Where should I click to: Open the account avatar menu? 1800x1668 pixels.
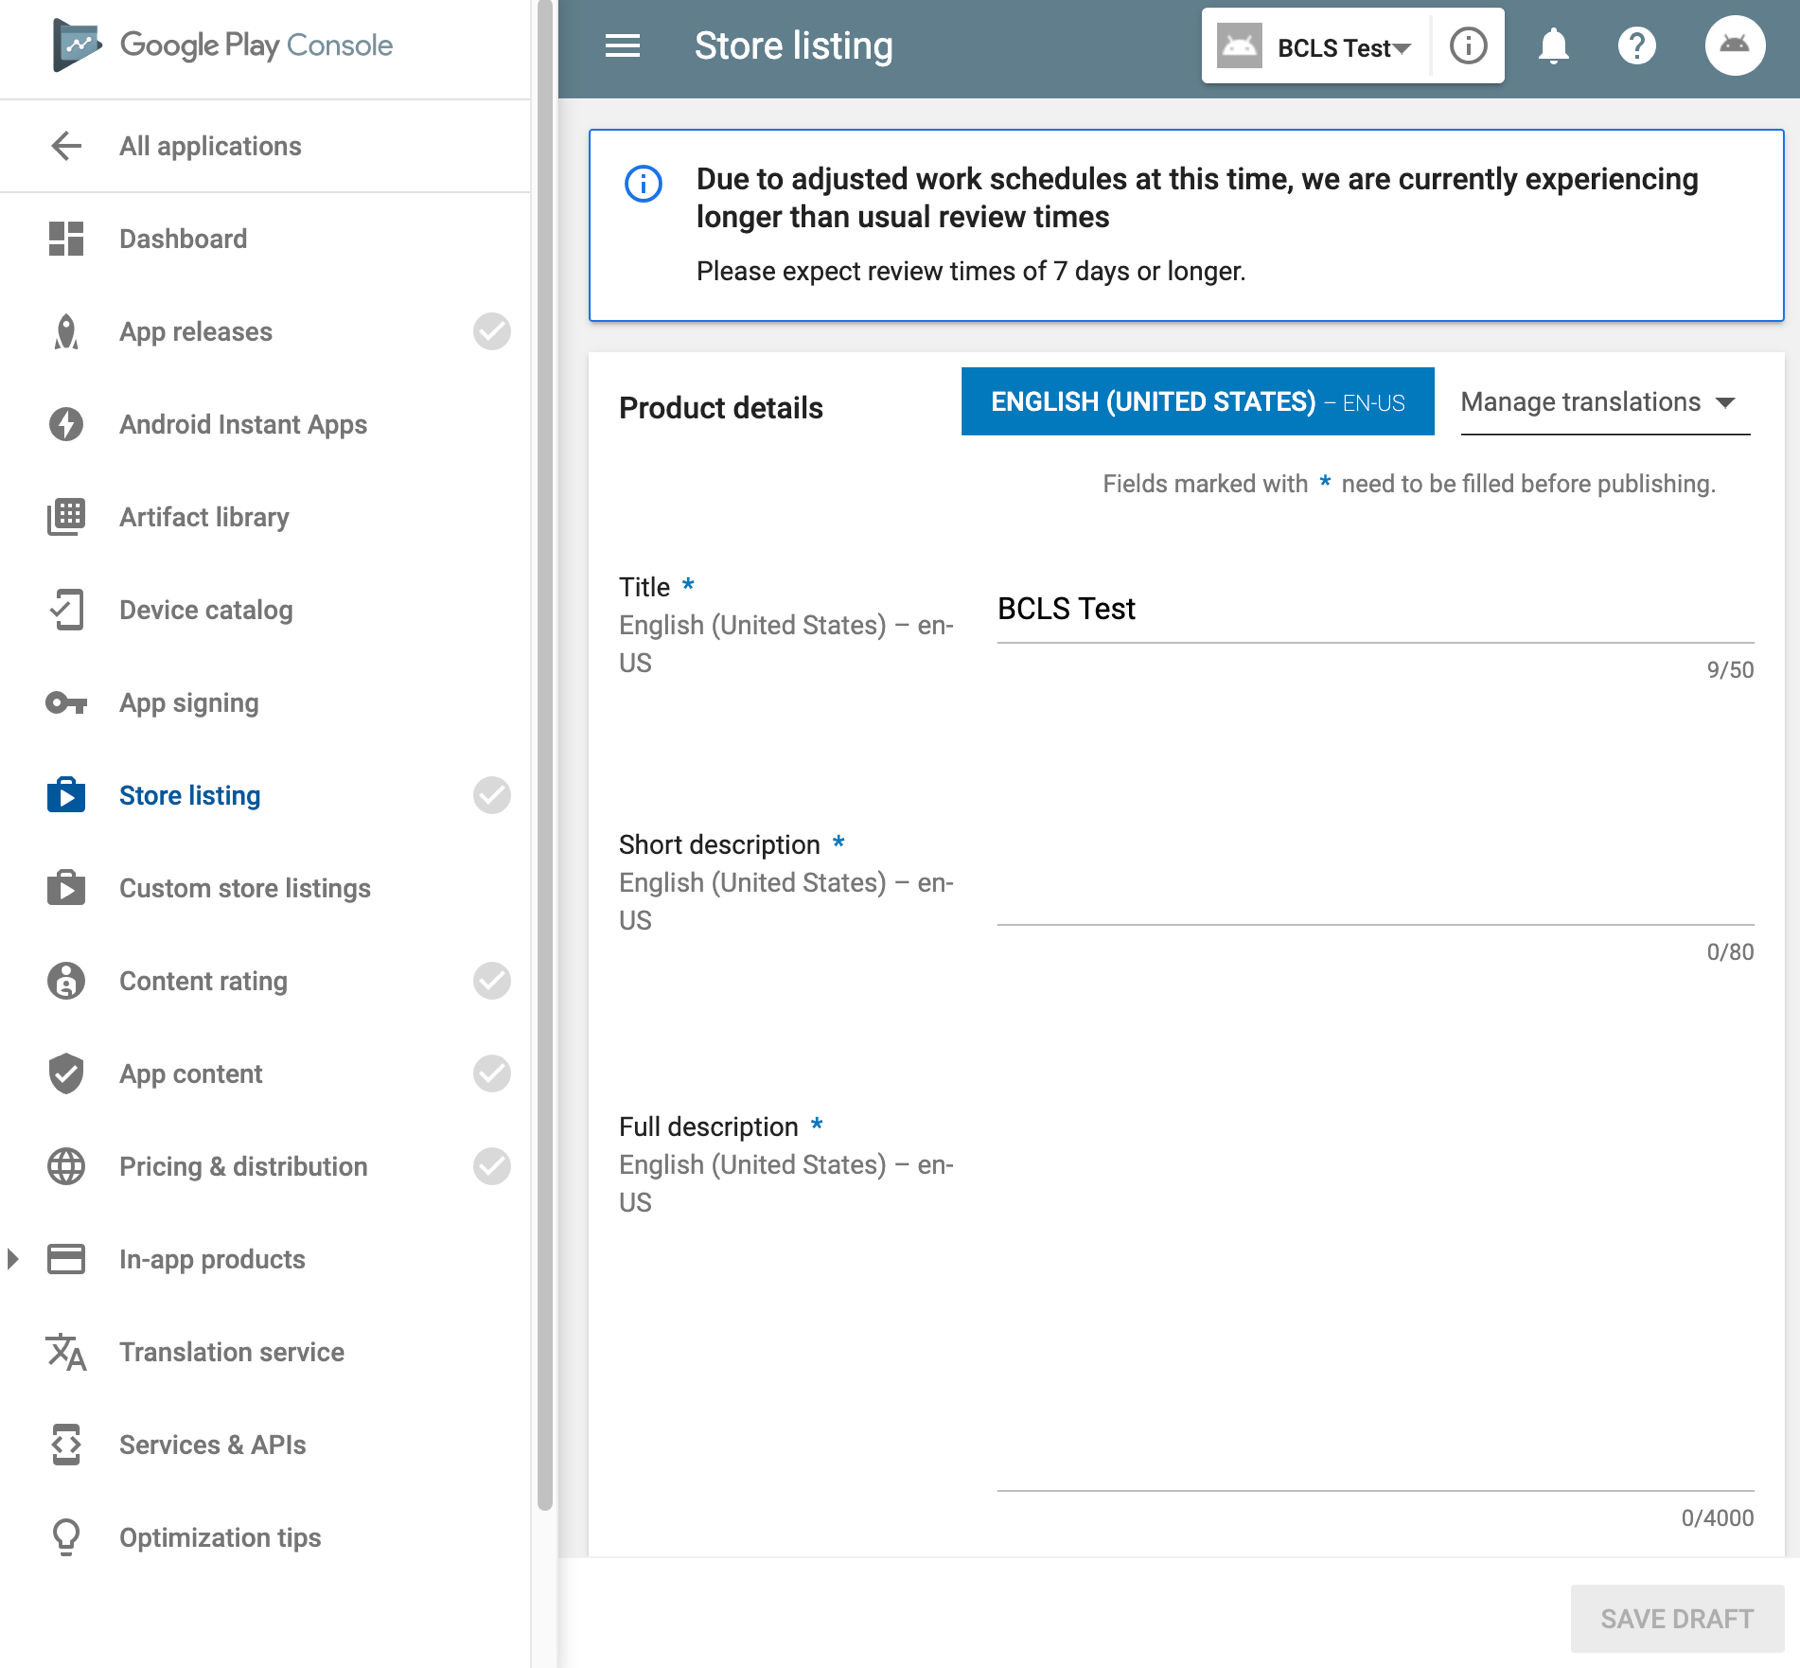(x=1735, y=46)
